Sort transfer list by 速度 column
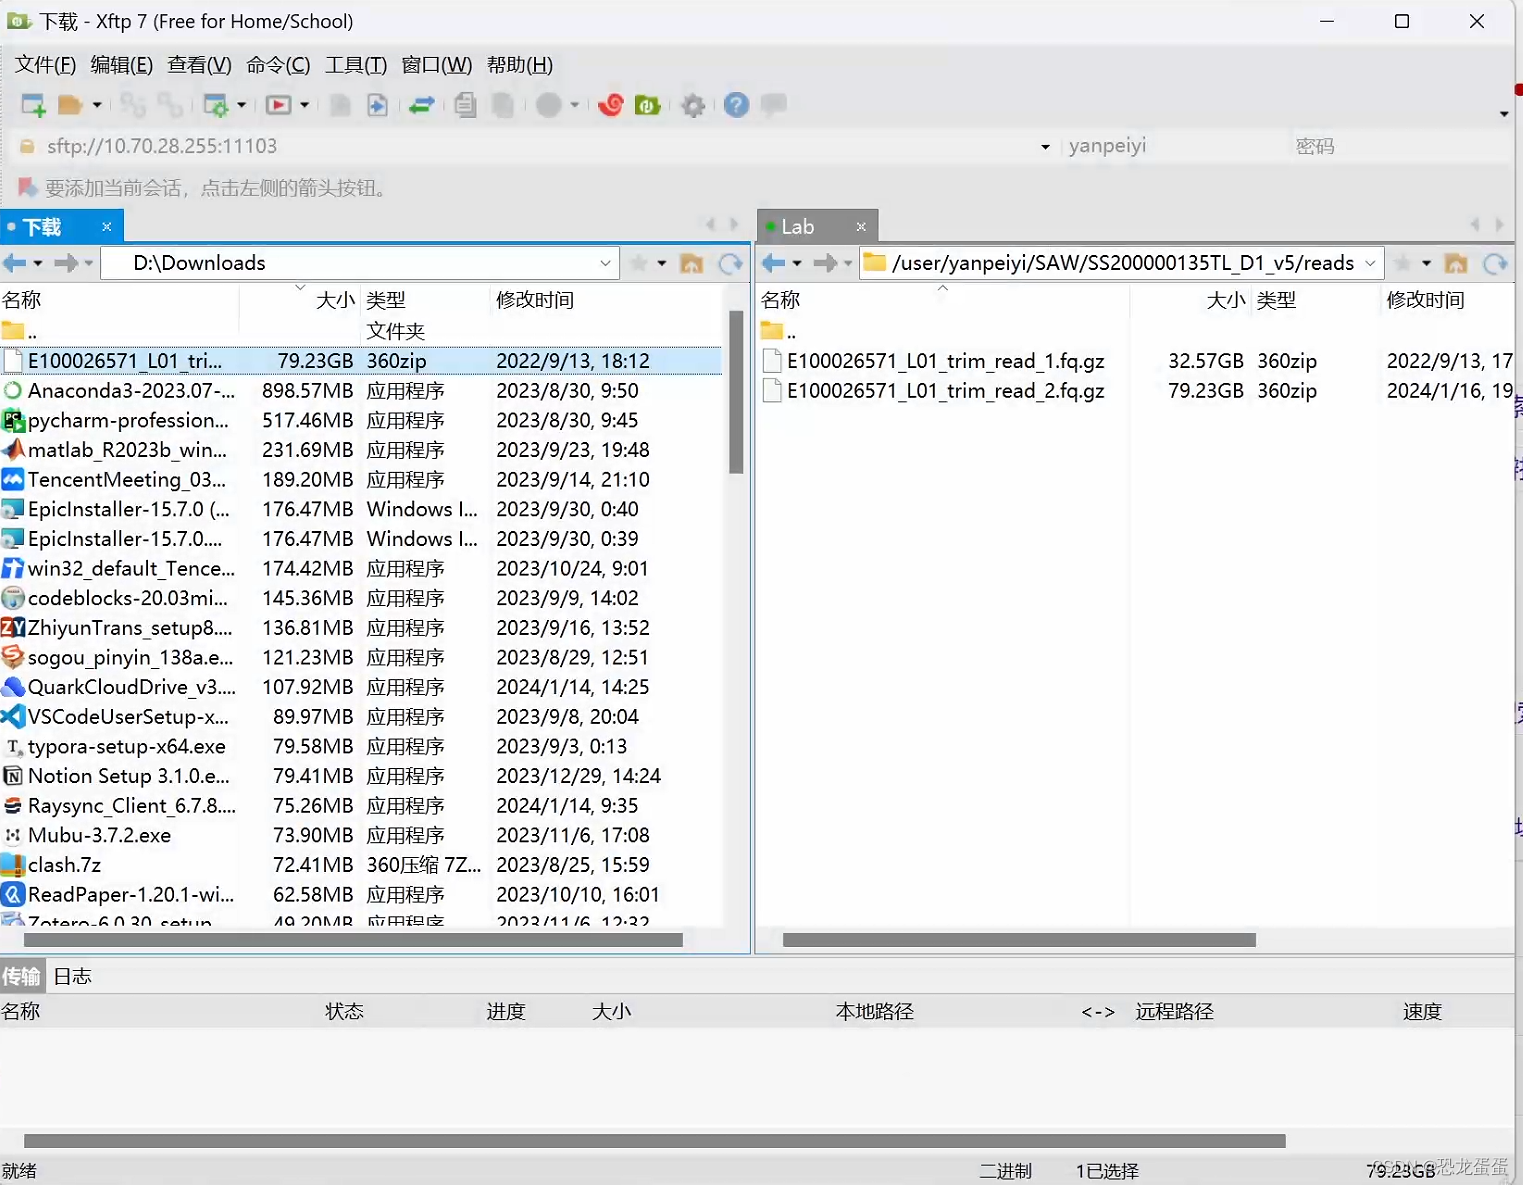This screenshot has height=1185, width=1523. coord(1422,1012)
